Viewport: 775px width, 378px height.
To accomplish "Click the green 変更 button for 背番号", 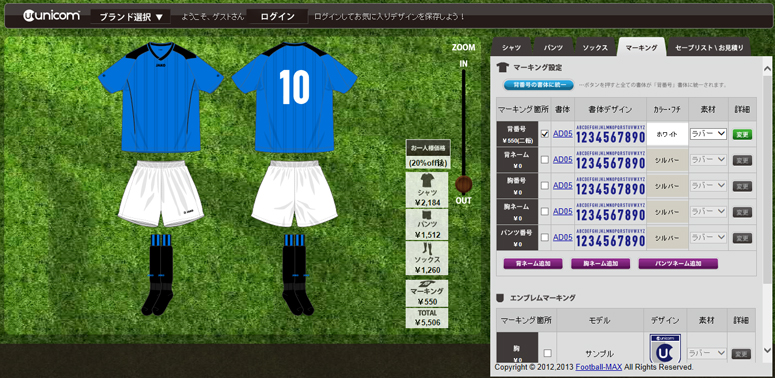I will click(x=742, y=134).
